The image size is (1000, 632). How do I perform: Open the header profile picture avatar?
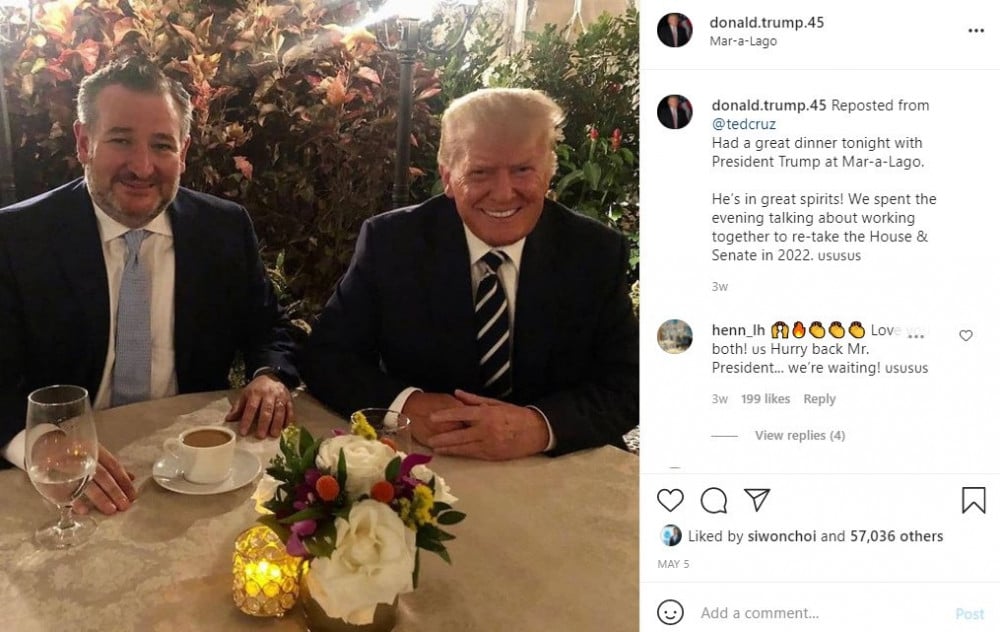point(675,31)
